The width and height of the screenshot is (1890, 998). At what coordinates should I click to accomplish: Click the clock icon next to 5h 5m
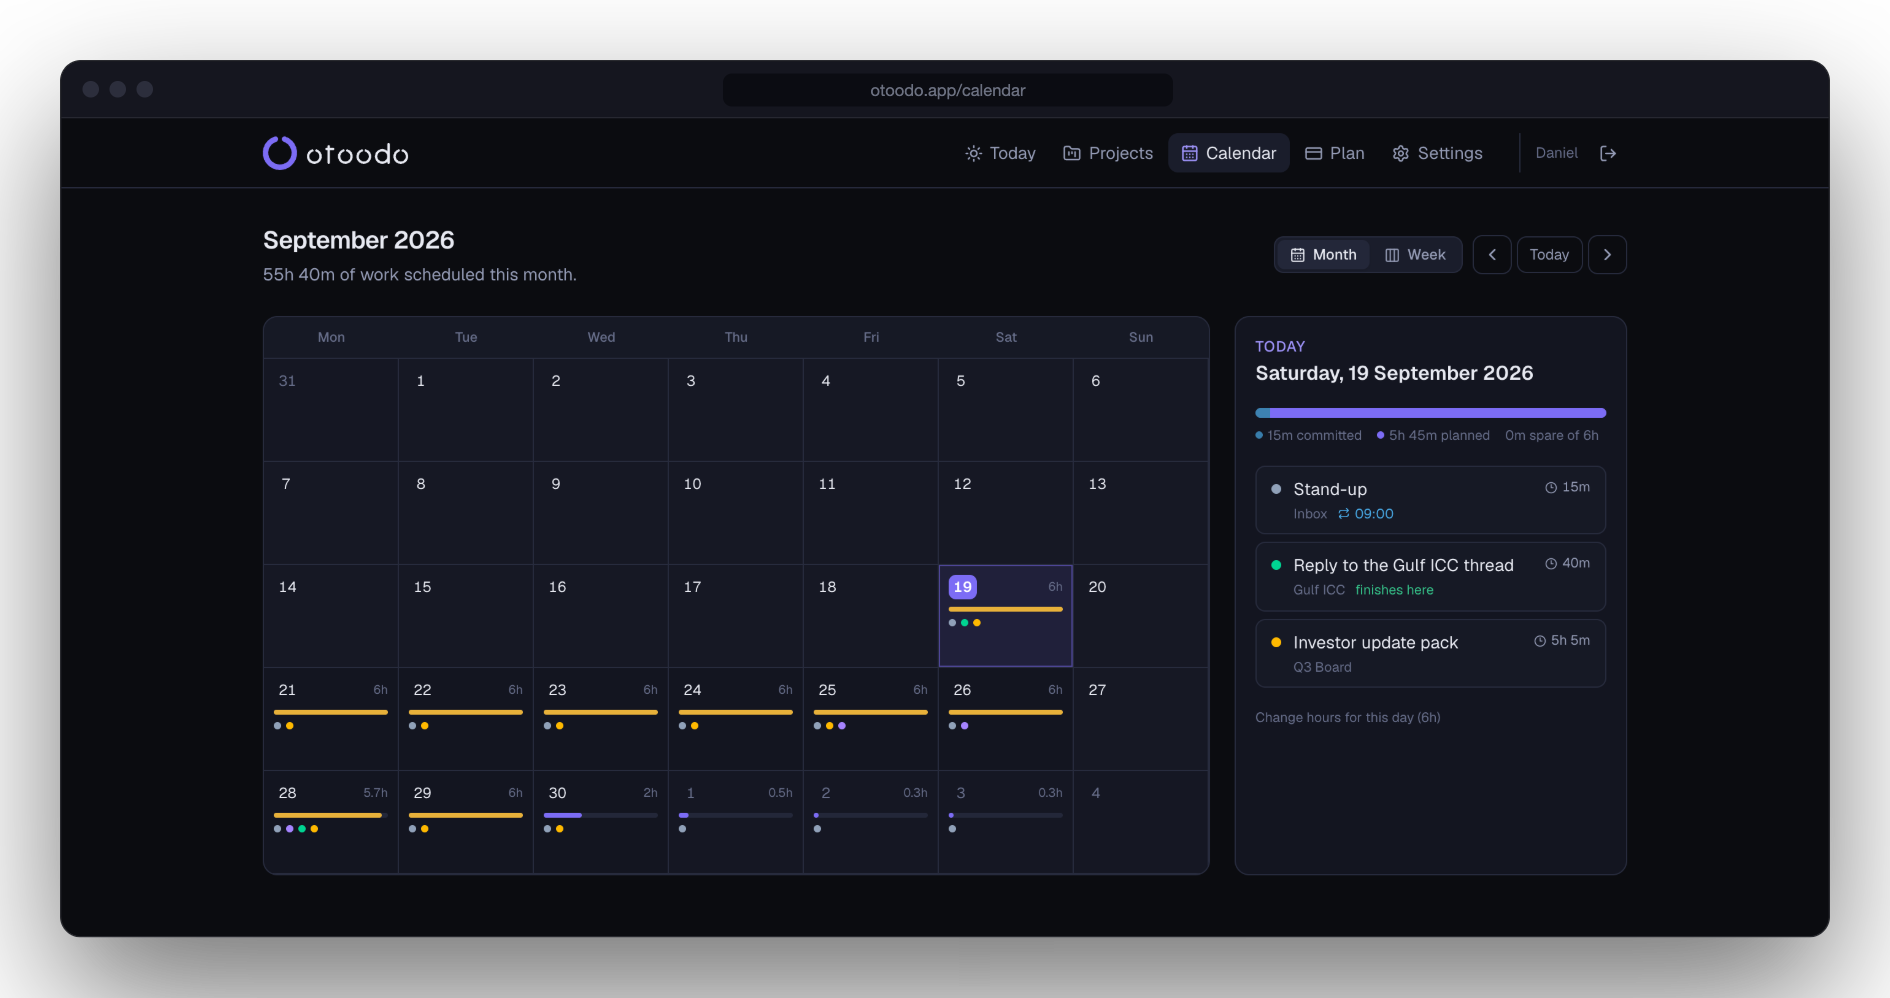tap(1540, 641)
